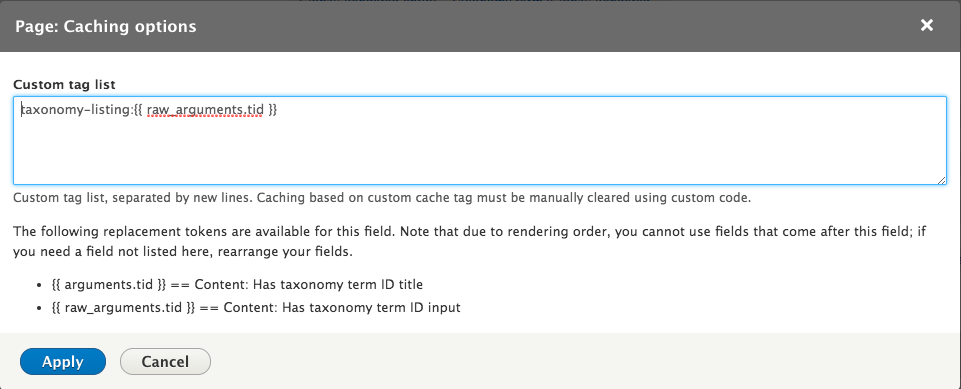Close the Caching options dialog
961x389 pixels.
[x=927, y=25]
